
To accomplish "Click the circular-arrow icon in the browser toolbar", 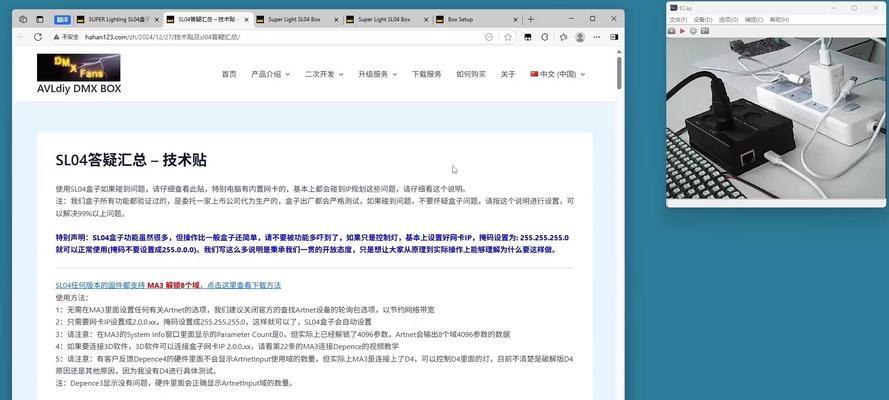I will click(x=545, y=37).
